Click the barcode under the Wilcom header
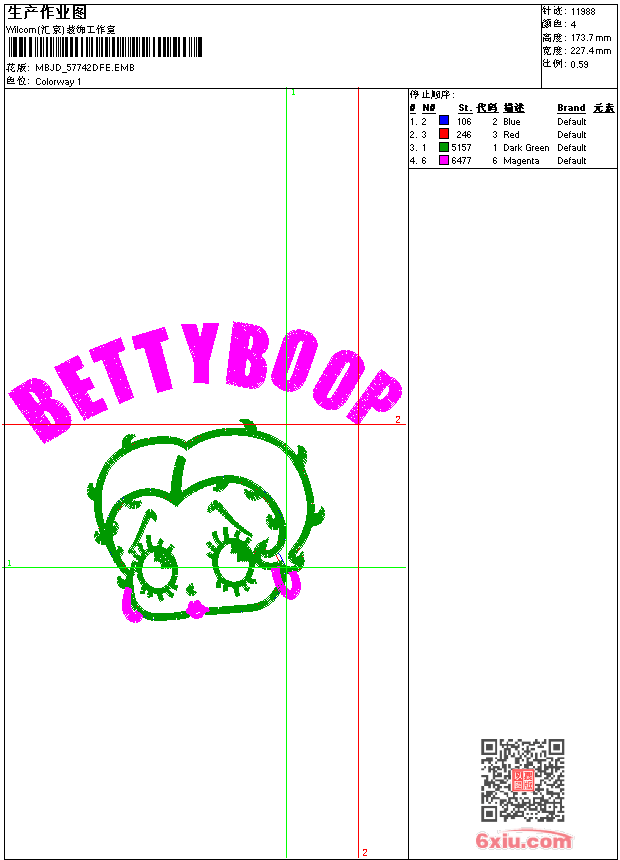The width and height of the screenshot is (620, 860). pyautogui.click(x=105, y=48)
